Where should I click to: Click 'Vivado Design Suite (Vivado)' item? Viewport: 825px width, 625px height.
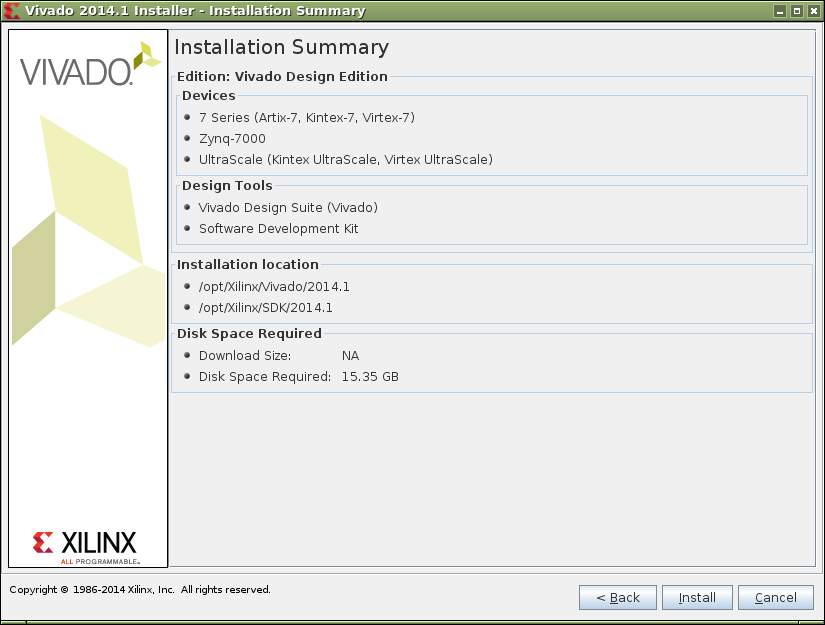(x=288, y=207)
